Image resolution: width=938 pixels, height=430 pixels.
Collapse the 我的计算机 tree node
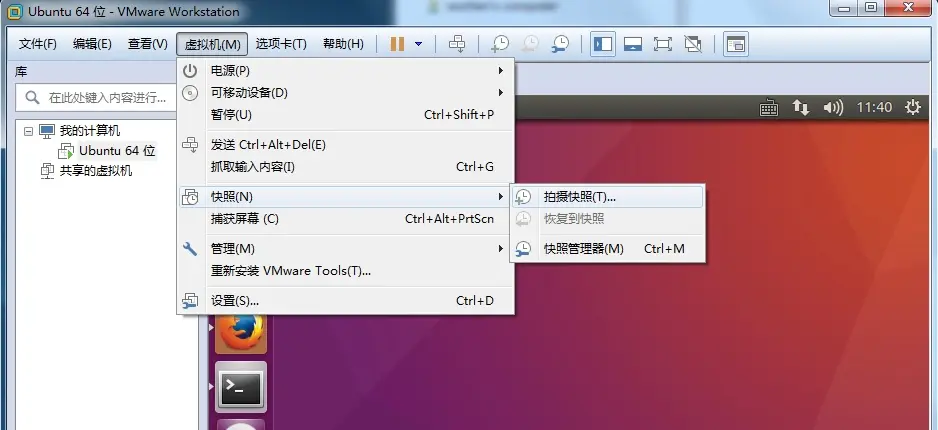tap(28, 130)
